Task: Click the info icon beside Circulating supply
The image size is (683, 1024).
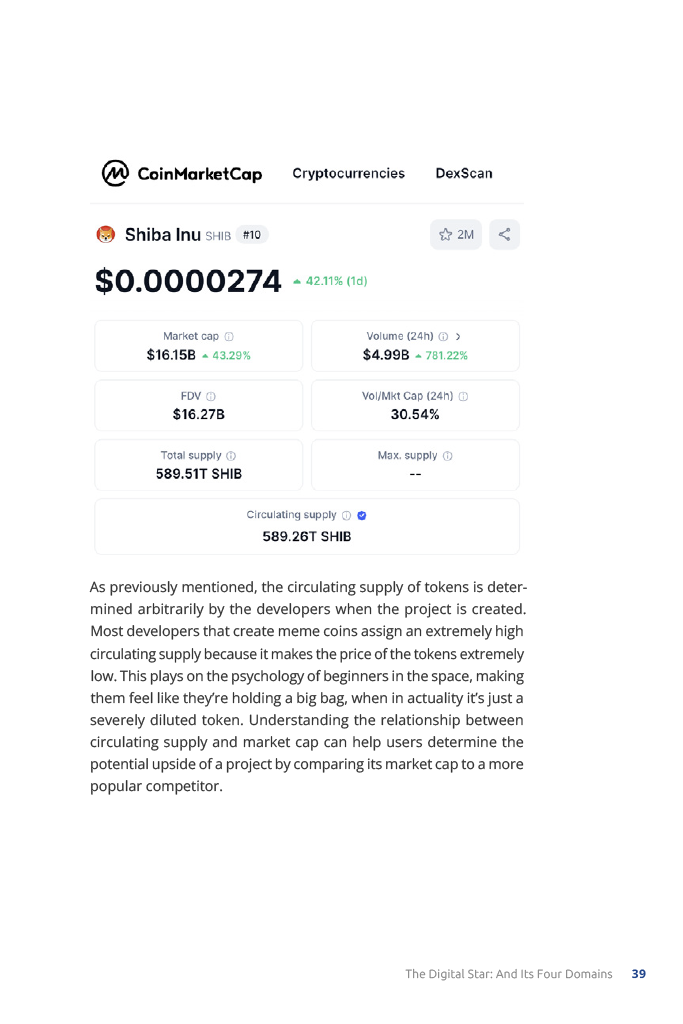Action: [x=346, y=516]
